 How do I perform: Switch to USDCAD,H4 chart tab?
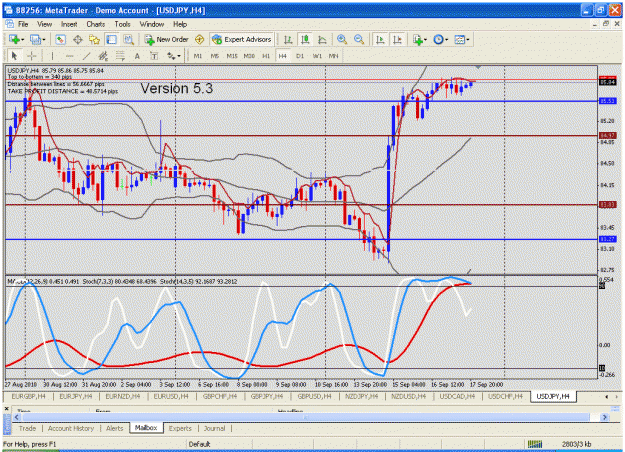pos(457,396)
